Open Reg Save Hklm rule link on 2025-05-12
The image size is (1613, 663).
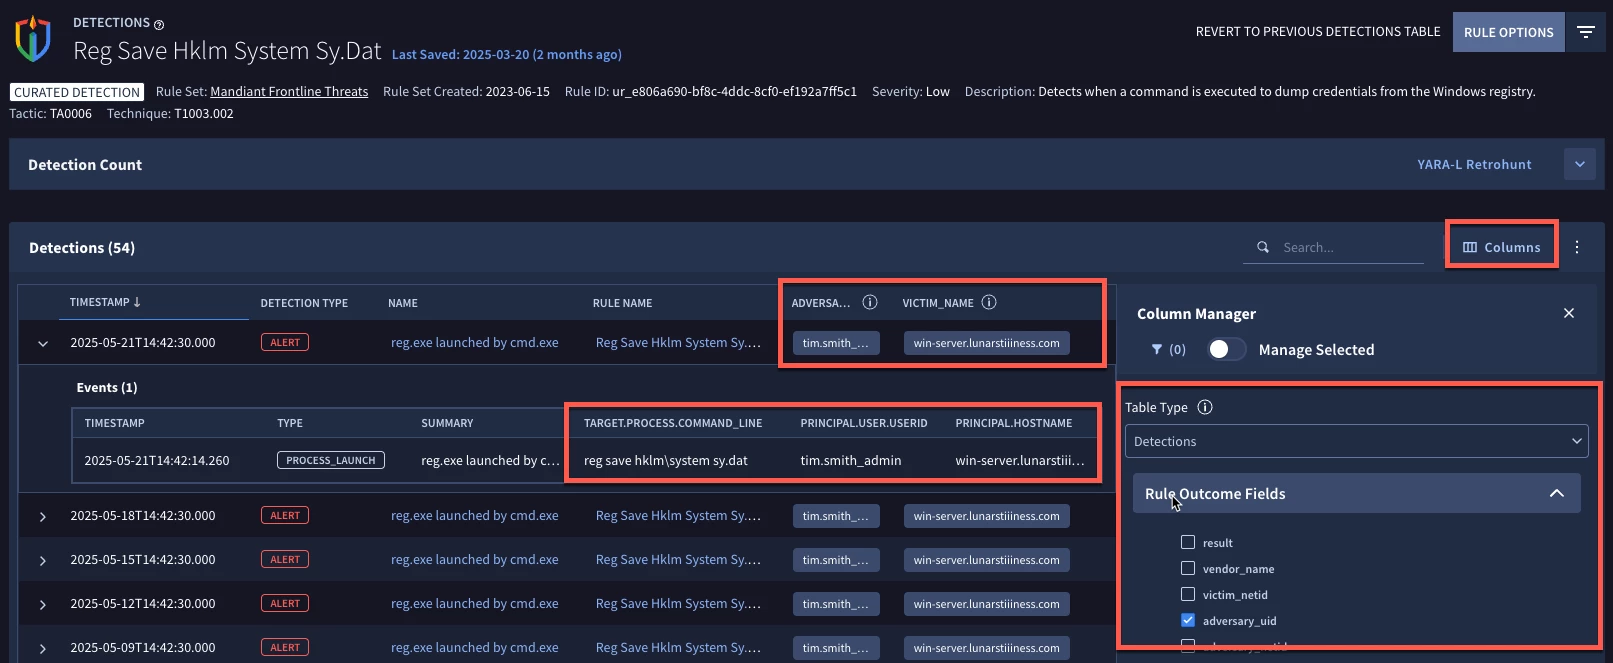(x=678, y=603)
